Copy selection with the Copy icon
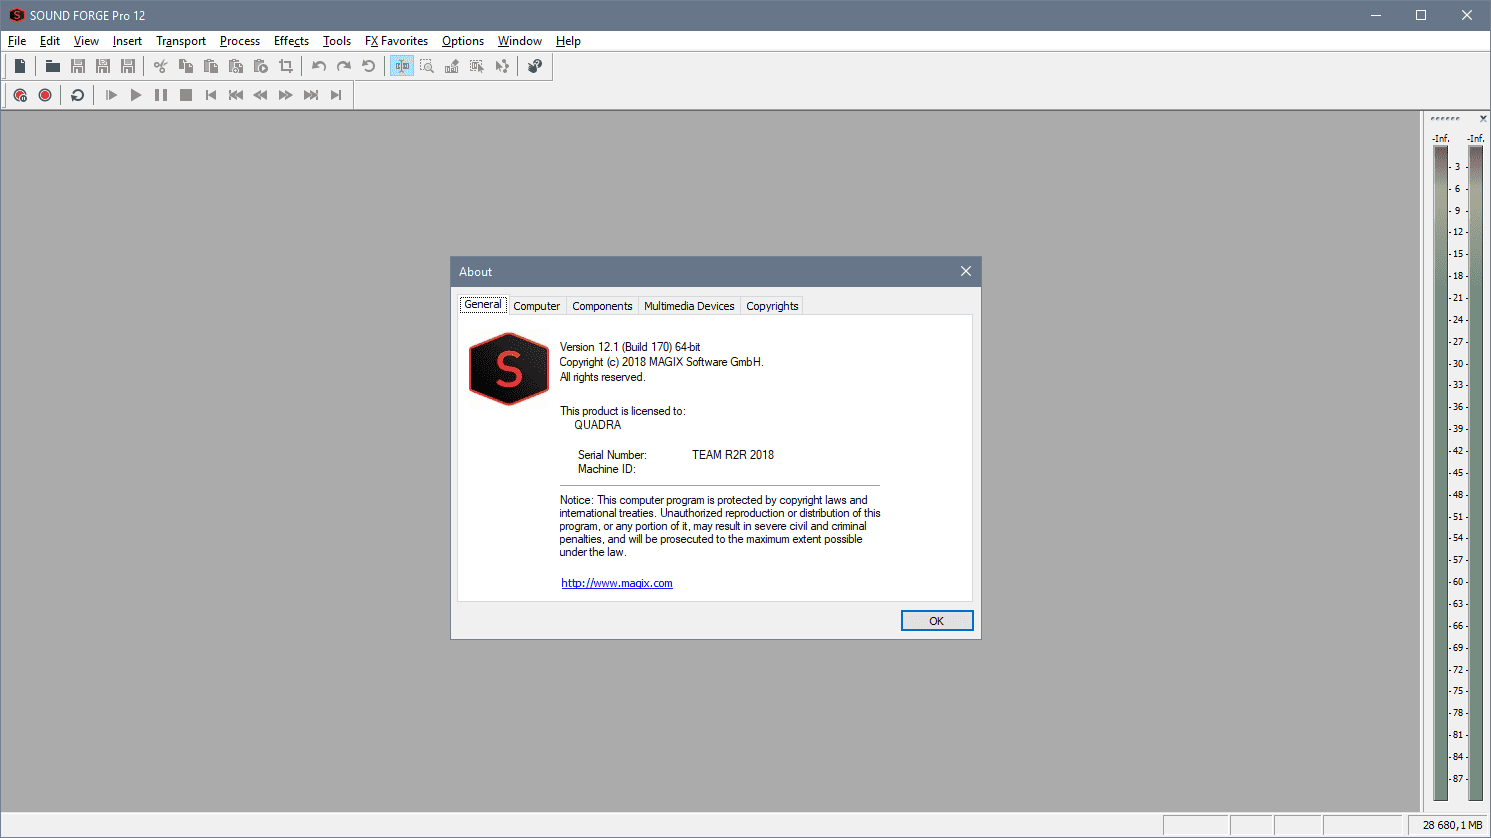Viewport: 1491px width, 838px height. coord(186,66)
